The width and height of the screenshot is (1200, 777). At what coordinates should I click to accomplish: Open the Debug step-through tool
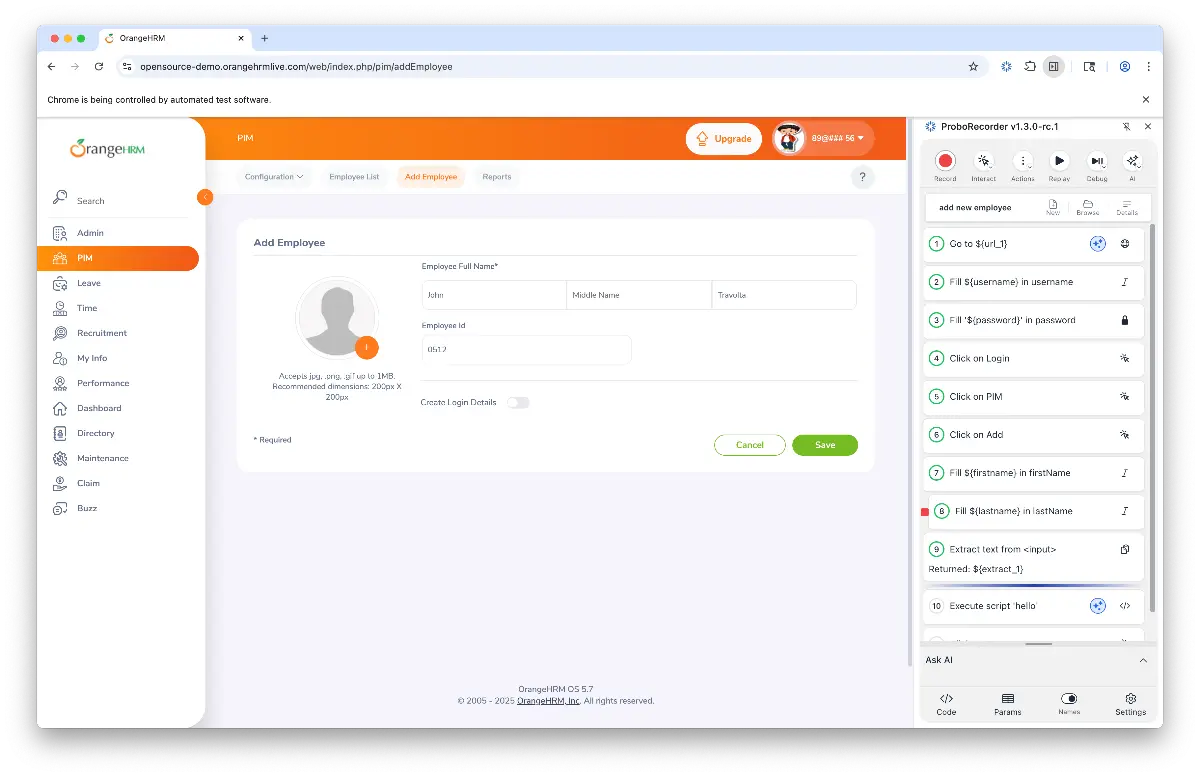1096,161
